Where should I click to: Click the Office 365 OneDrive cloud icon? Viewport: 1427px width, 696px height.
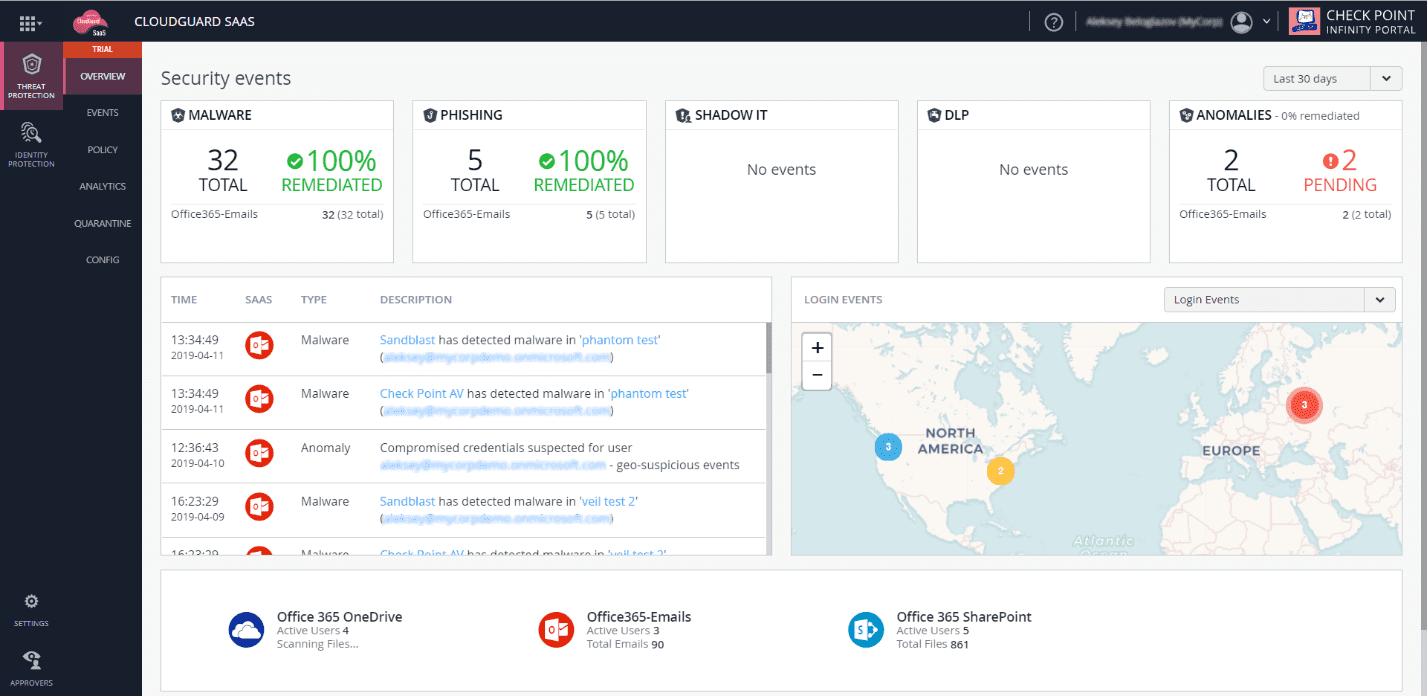(246, 630)
